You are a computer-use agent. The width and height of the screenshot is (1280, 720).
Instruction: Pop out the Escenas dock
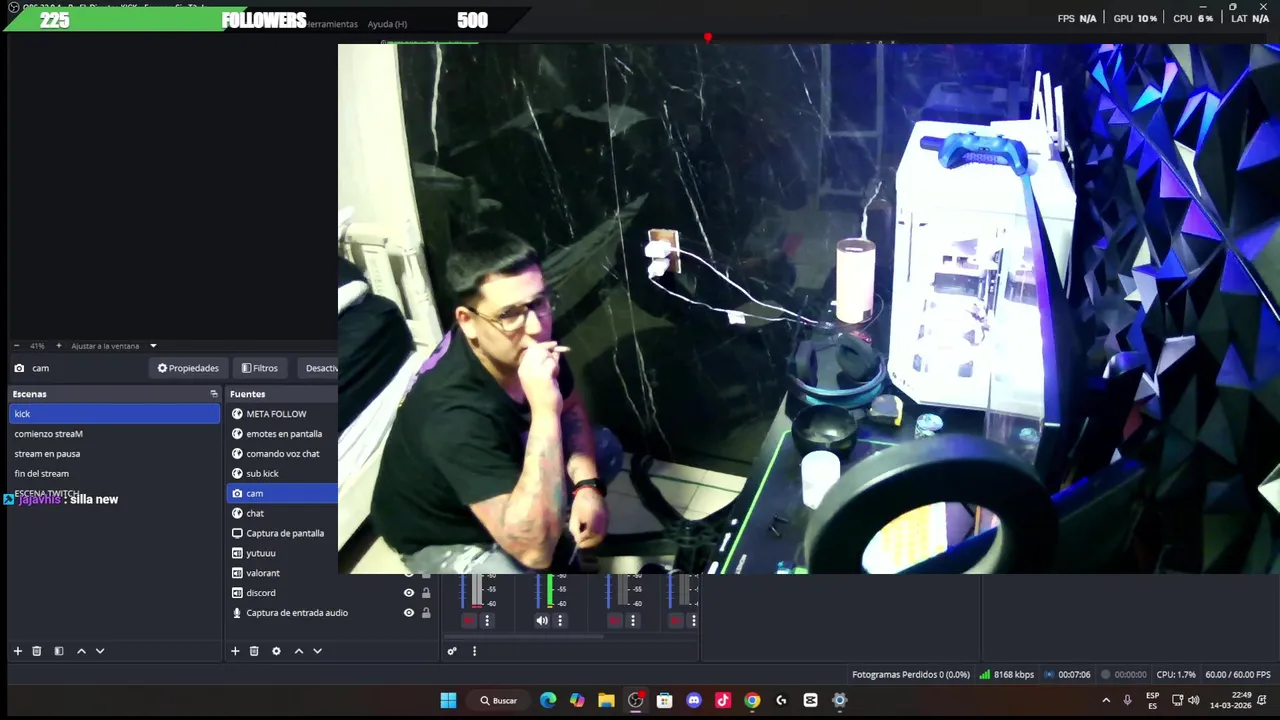click(x=213, y=394)
